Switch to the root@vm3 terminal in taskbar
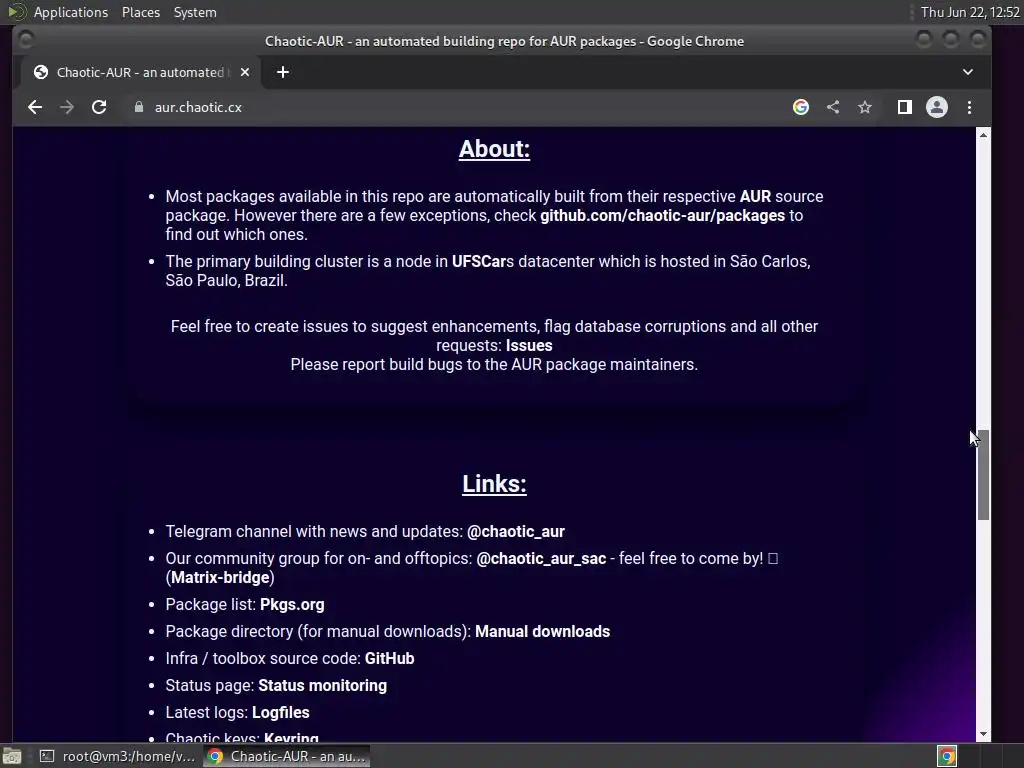This screenshot has height=768, width=1024. pyautogui.click(x=118, y=756)
